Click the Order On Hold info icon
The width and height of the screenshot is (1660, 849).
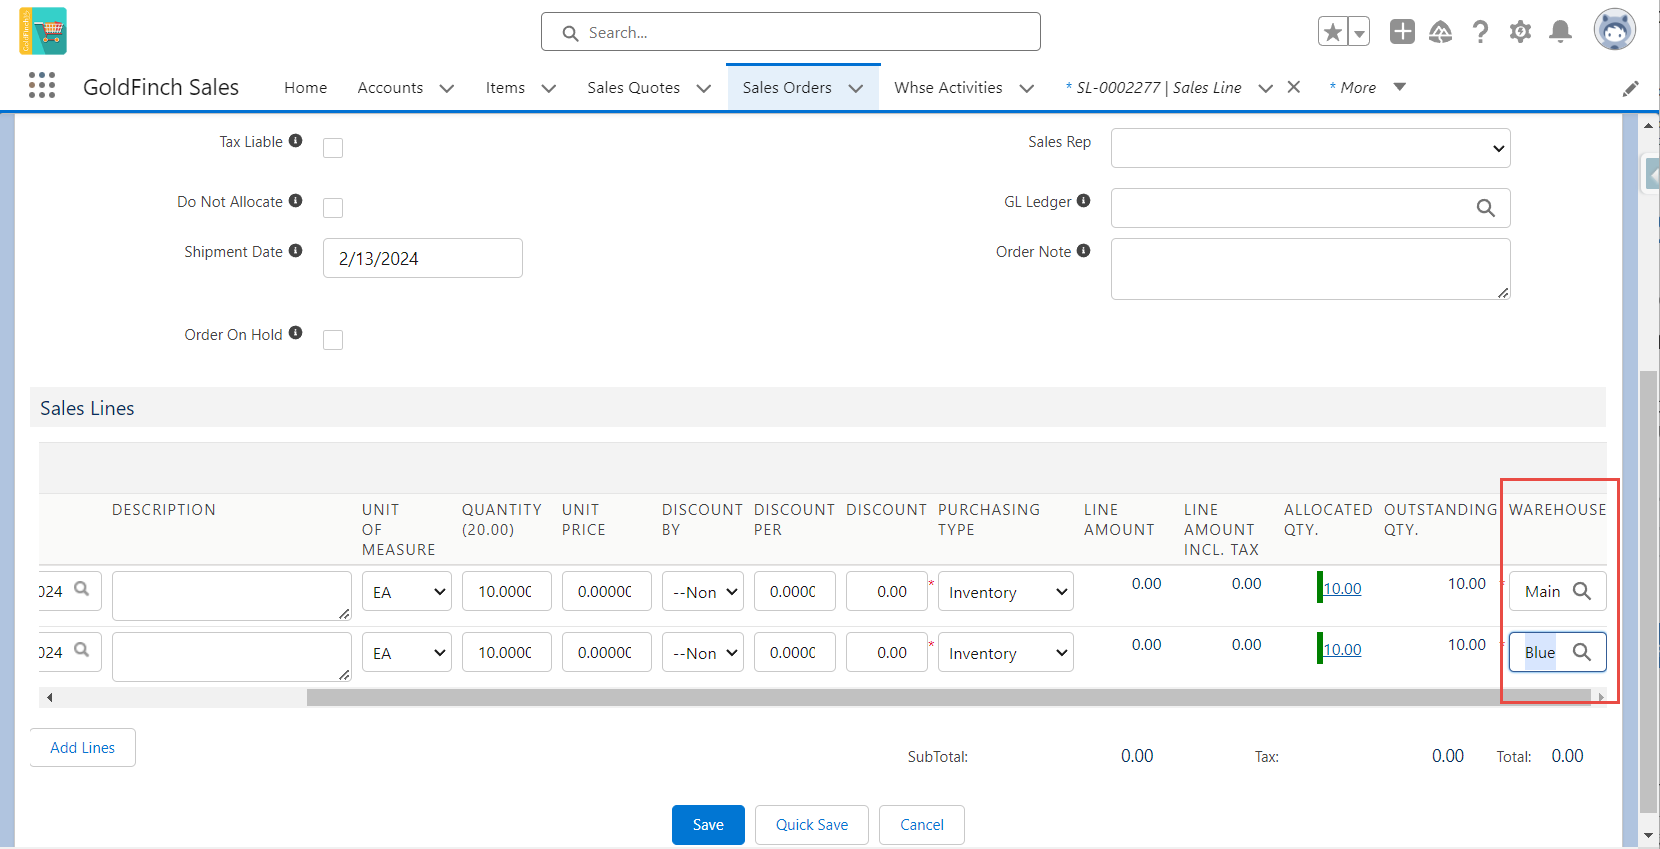pyautogui.click(x=295, y=333)
